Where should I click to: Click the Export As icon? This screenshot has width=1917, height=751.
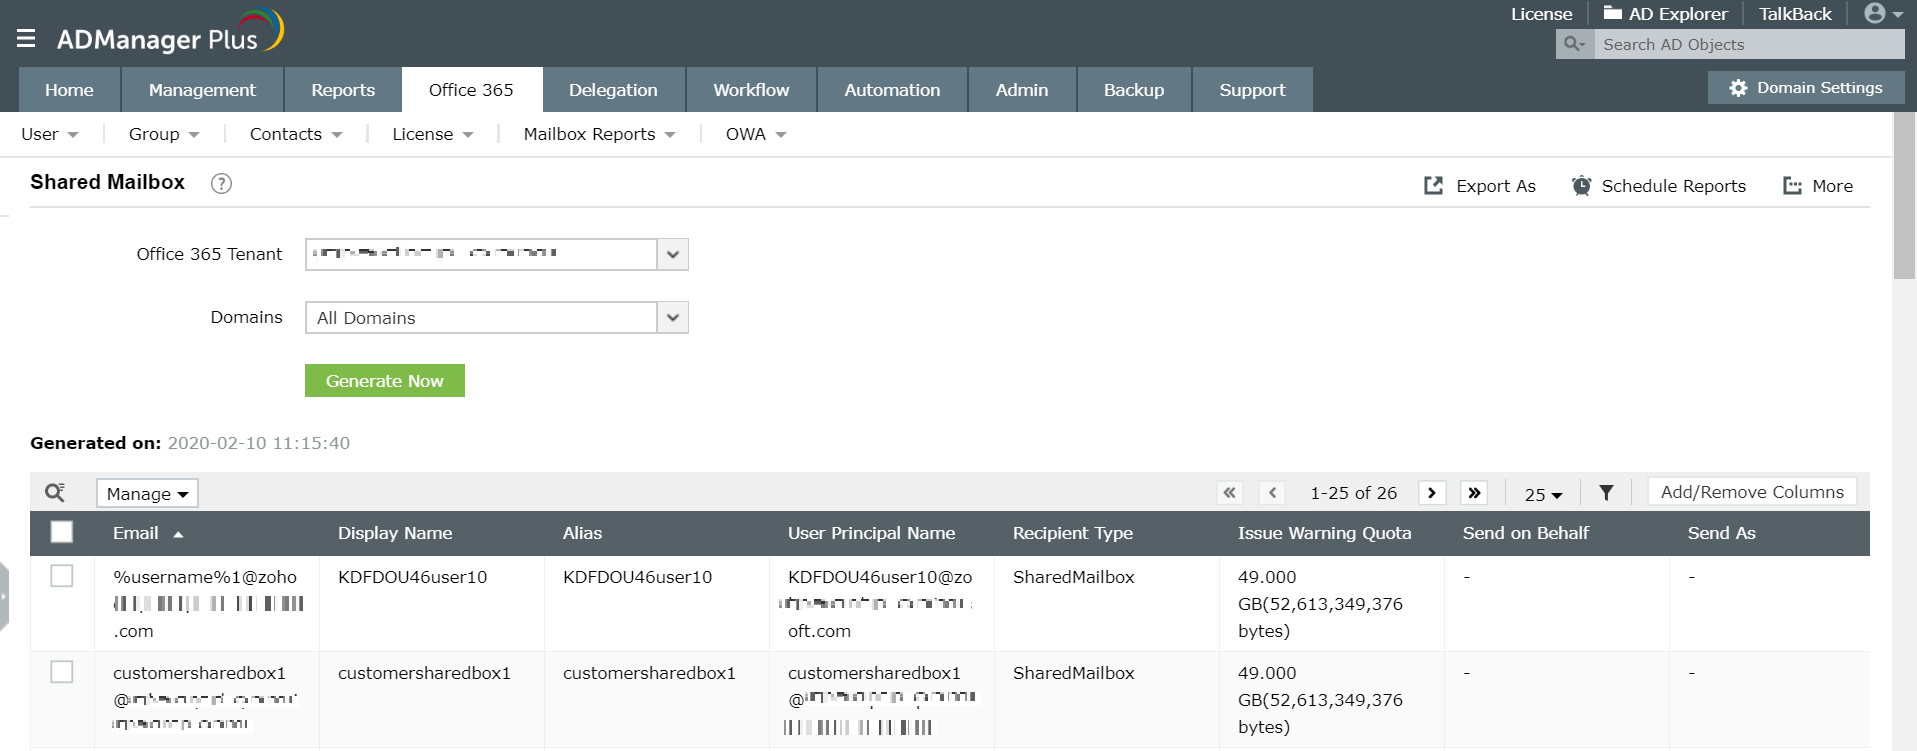click(1433, 185)
